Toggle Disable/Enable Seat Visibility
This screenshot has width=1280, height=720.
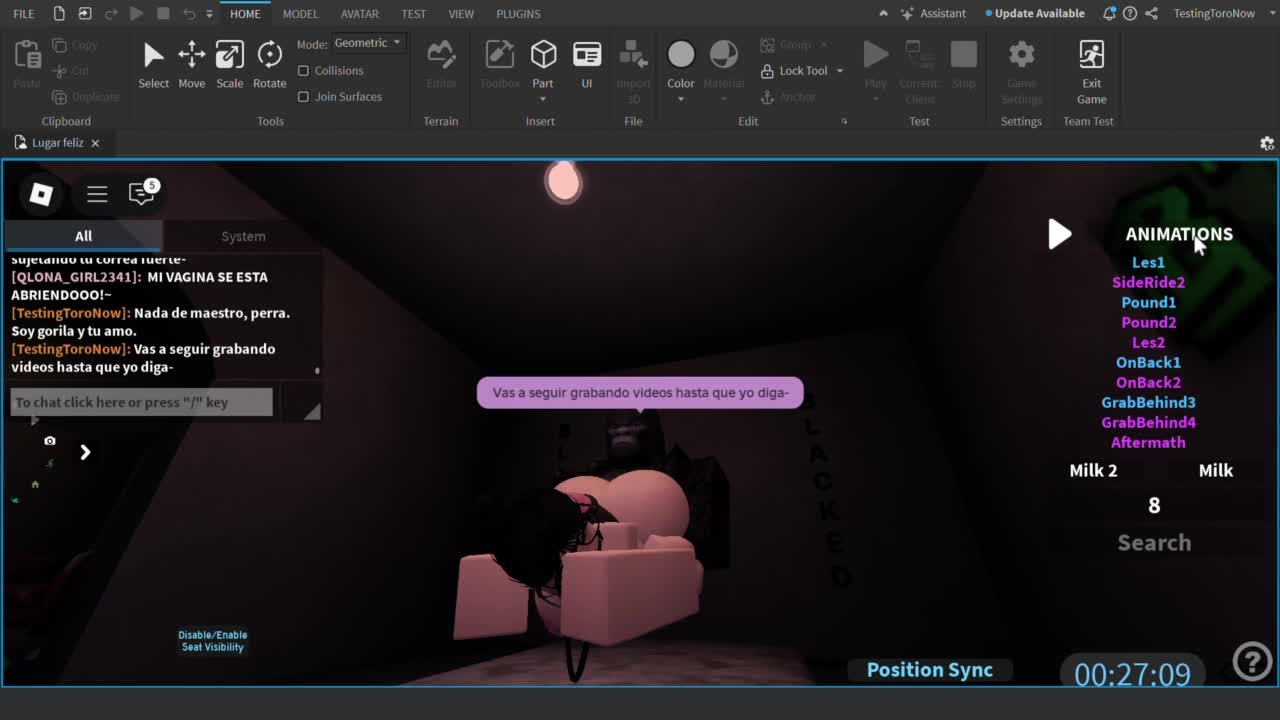(x=212, y=641)
